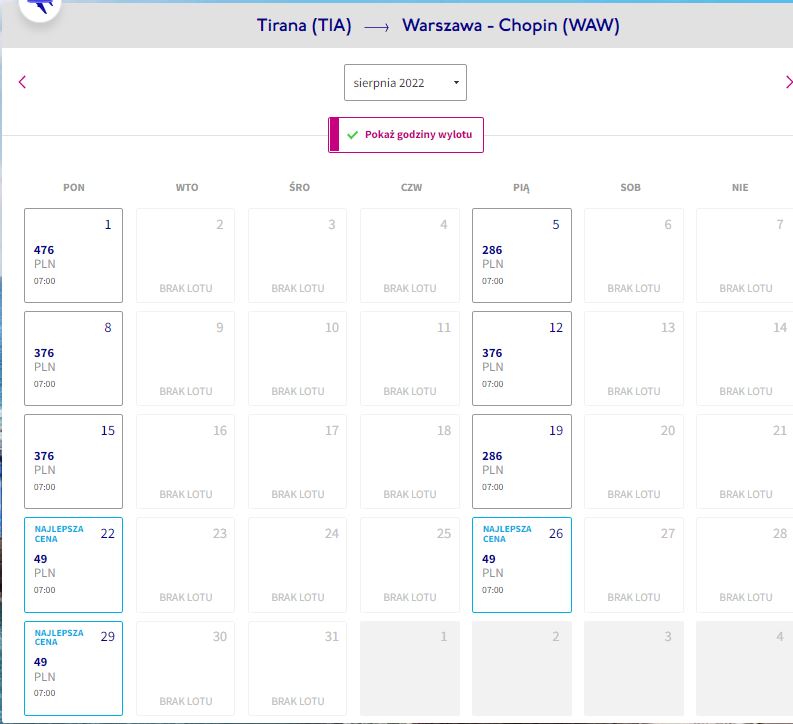Choose August 29 best price 49 PLN
This screenshot has width=793, height=724.
coord(73,668)
